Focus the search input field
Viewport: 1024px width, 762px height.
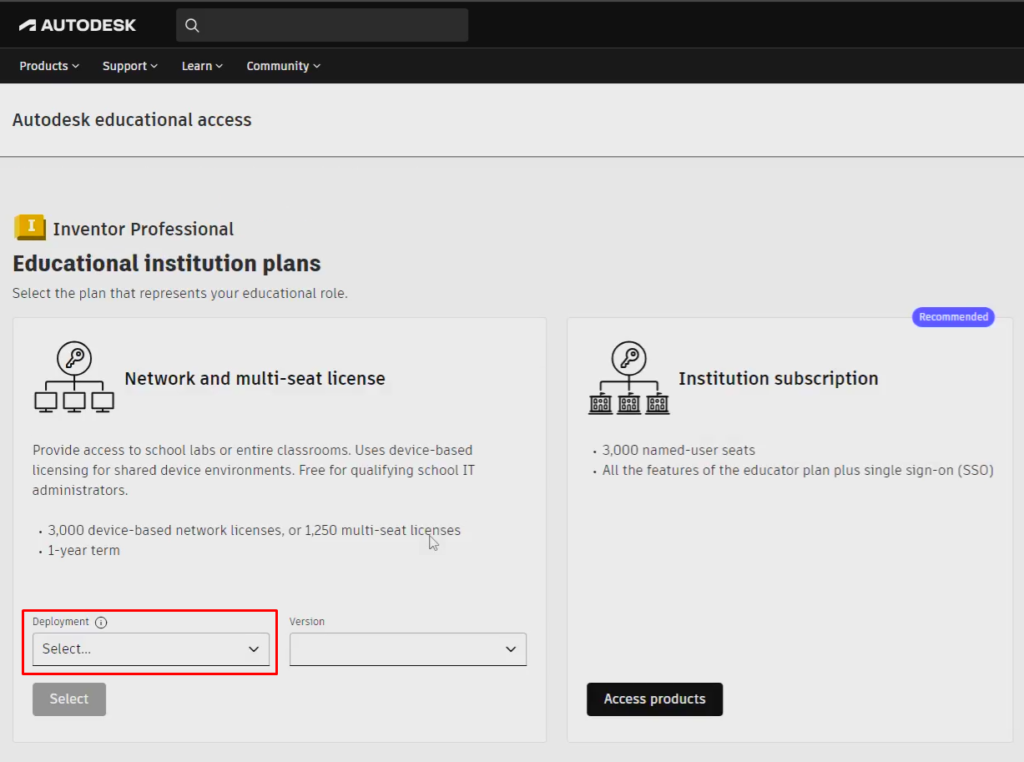[322, 25]
